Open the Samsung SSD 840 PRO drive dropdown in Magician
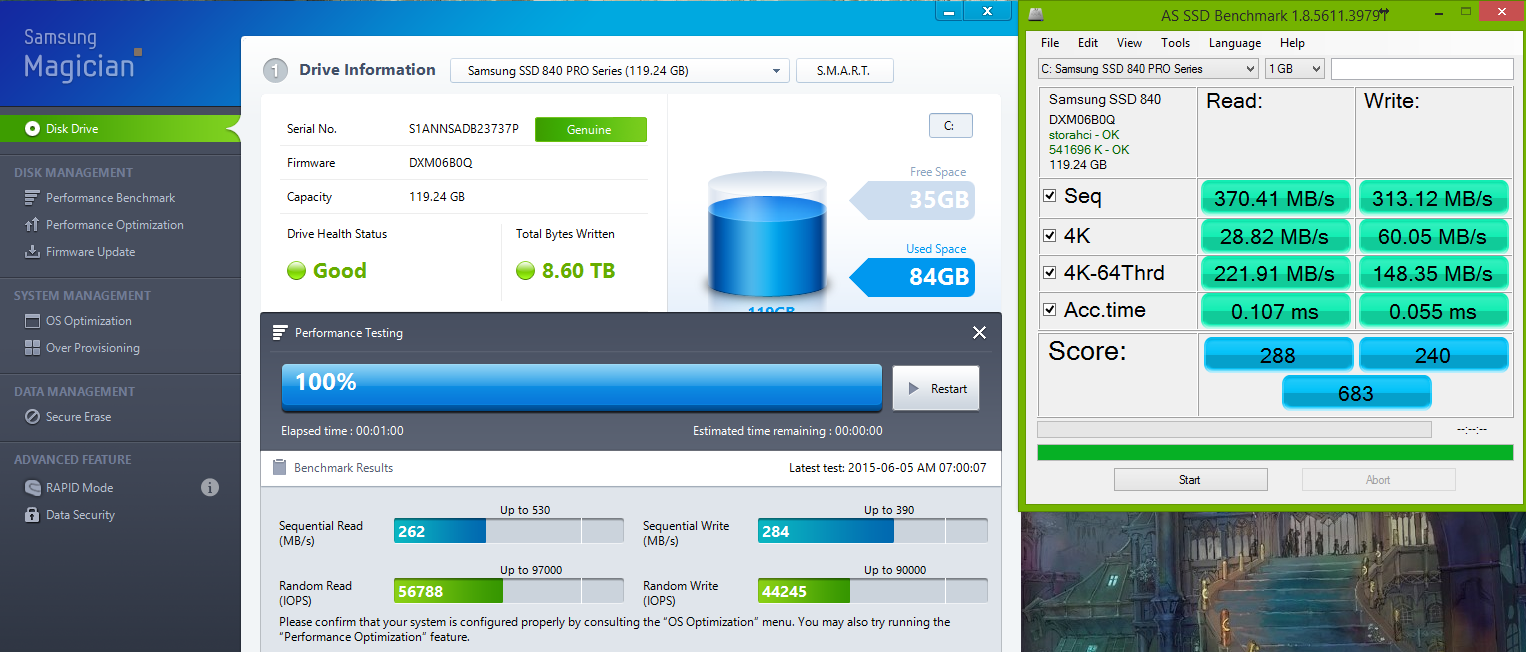 [x=619, y=71]
